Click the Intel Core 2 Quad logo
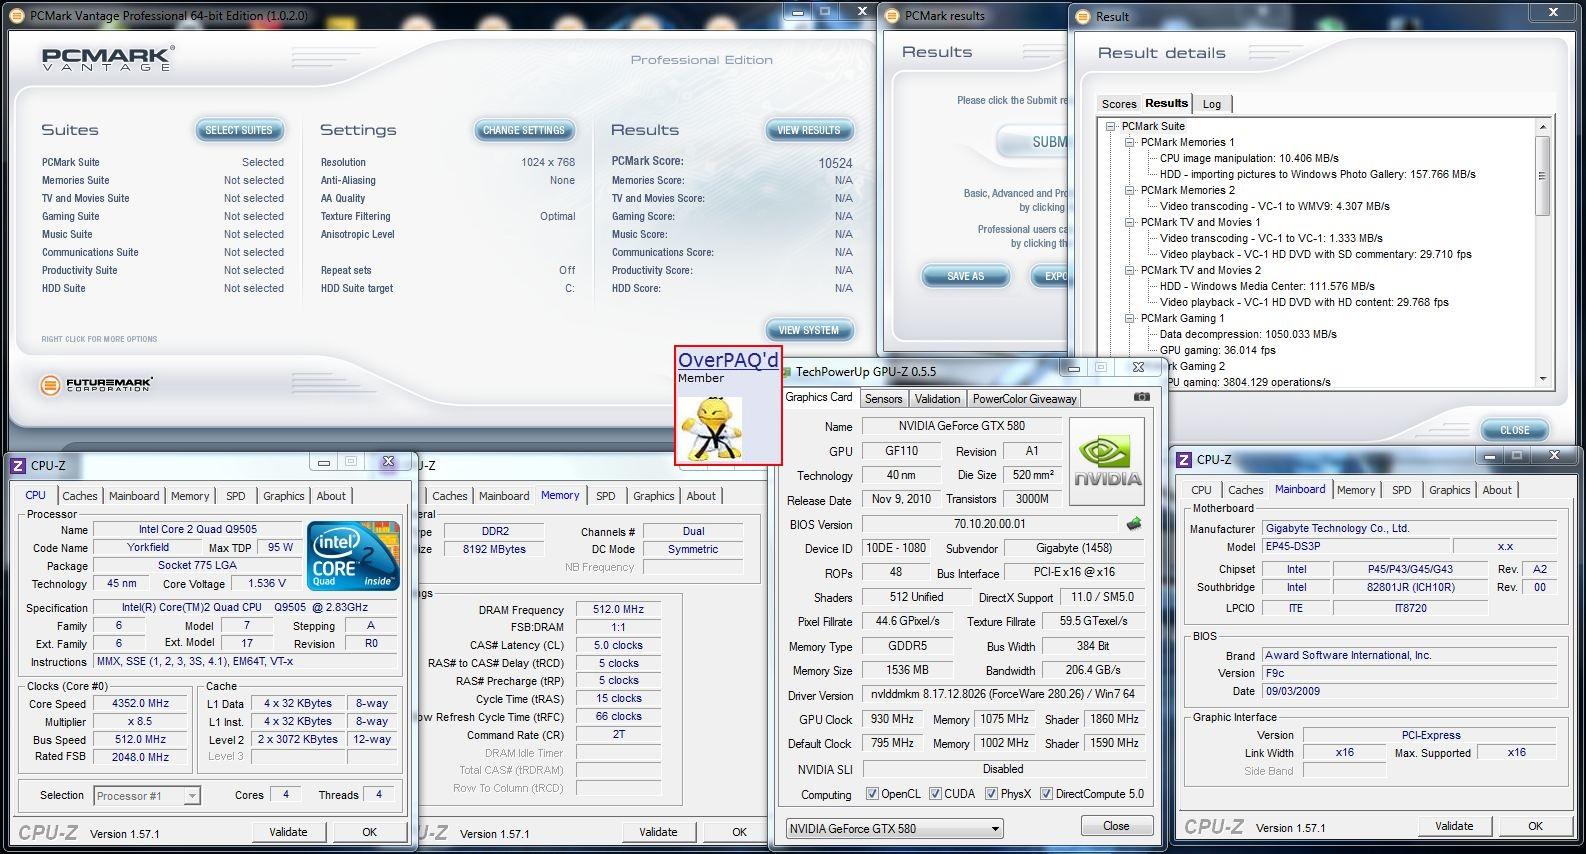The image size is (1586, 854). click(x=353, y=555)
